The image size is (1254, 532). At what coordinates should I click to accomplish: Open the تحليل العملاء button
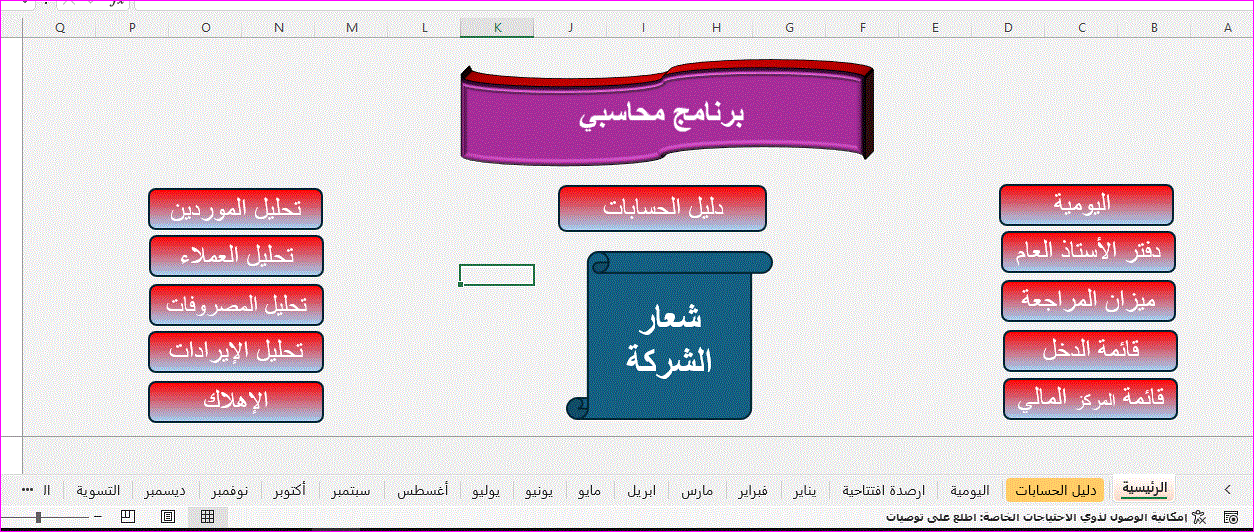coord(237,256)
